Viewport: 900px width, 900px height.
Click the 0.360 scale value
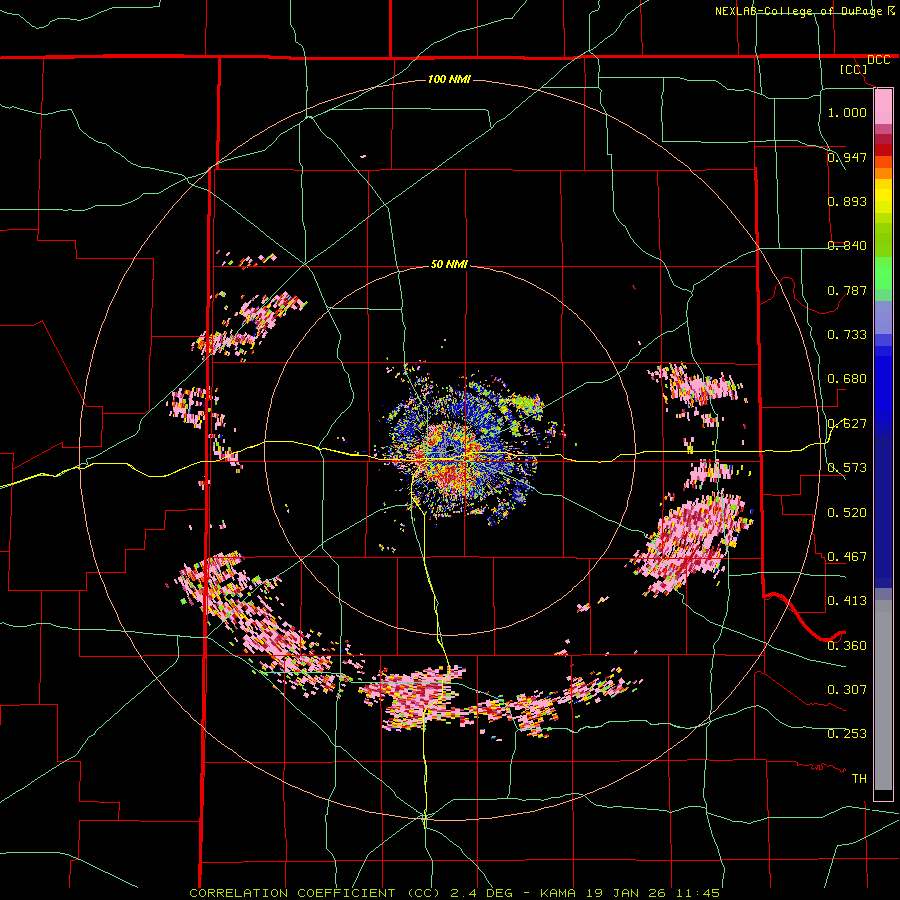pyautogui.click(x=847, y=646)
